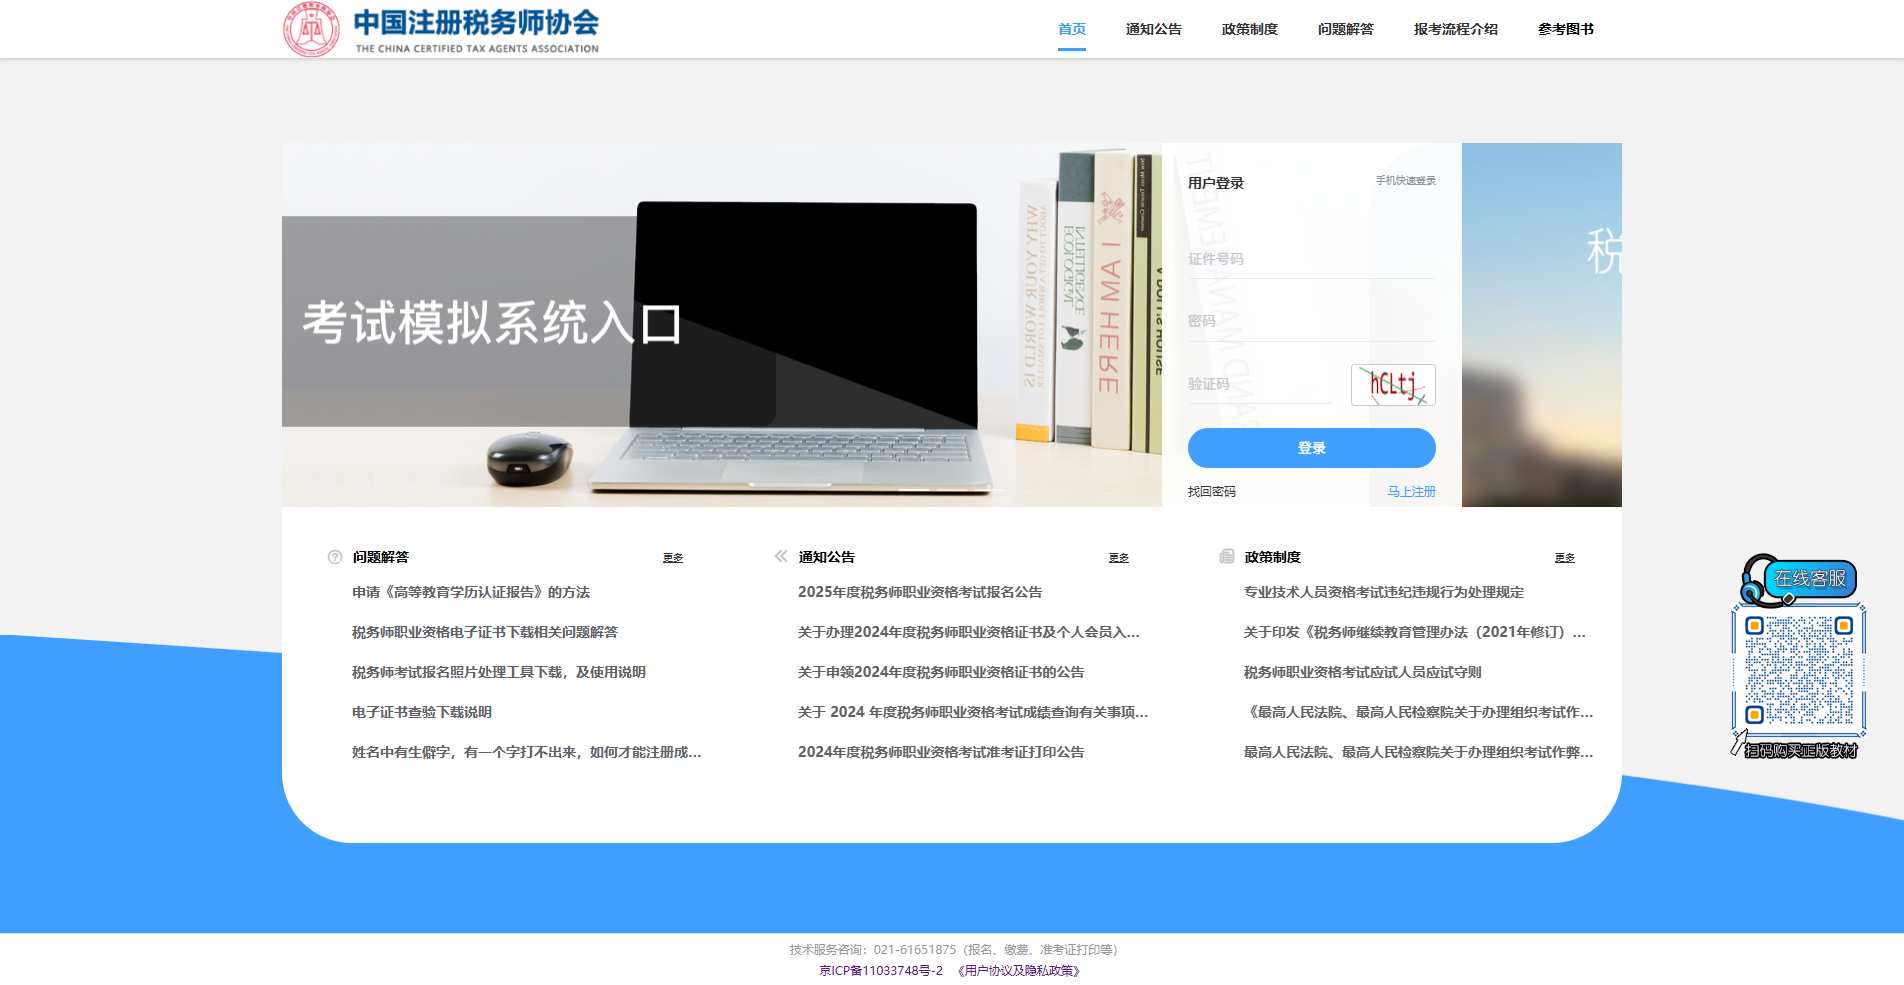The image size is (1904, 985).
Task: Click 找回密码 to recover password
Action: tap(1210, 491)
